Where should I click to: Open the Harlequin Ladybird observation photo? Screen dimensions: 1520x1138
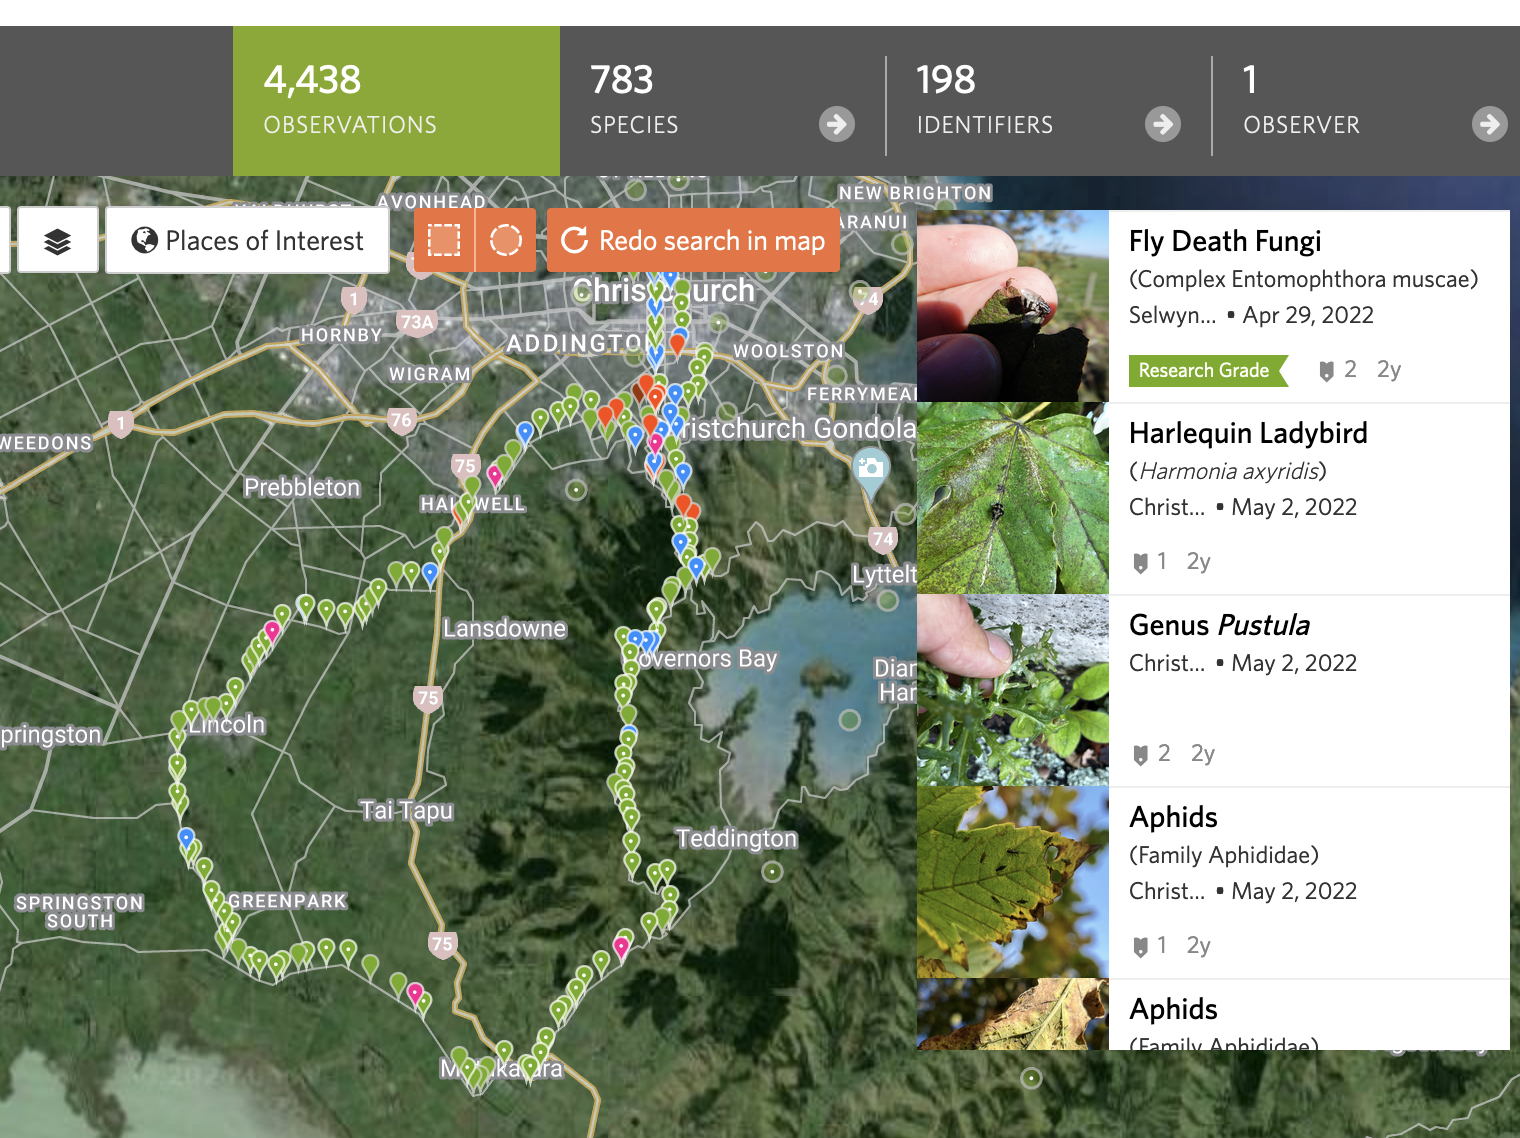tap(1013, 498)
